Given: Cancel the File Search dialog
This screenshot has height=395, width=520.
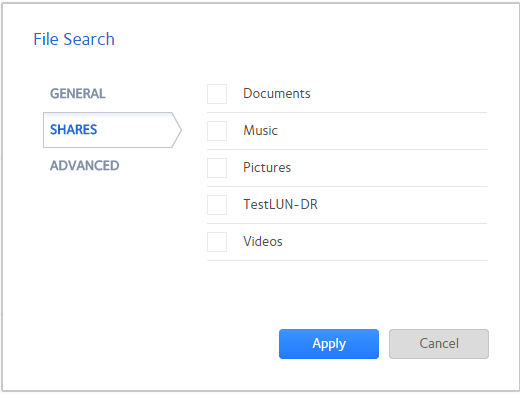Looking at the screenshot, I should pos(439,344).
